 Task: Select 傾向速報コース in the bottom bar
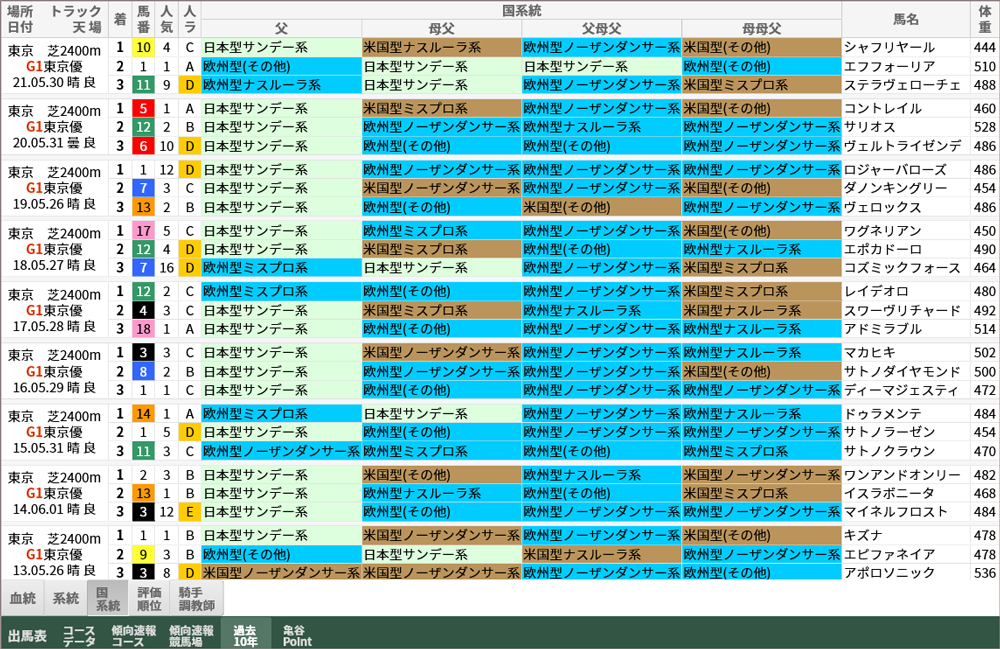[x=134, y=635]
